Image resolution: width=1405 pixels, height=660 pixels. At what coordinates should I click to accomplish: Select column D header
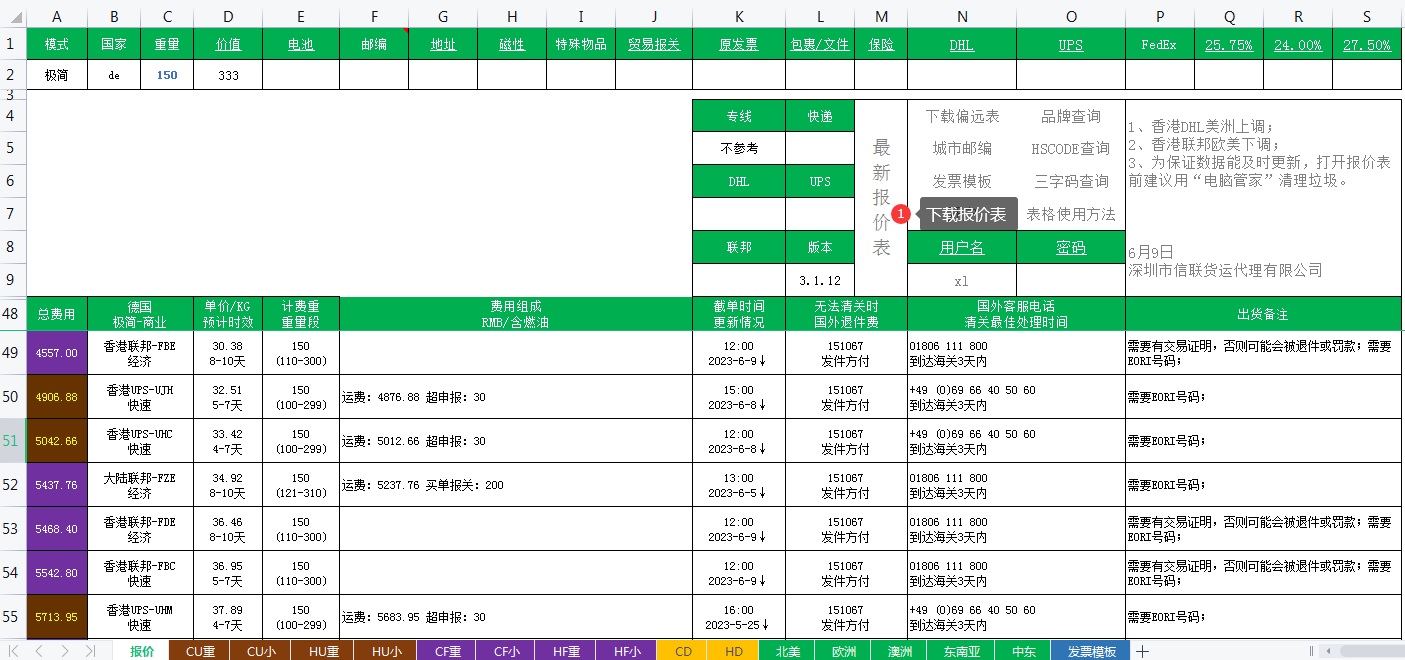coord(228,16)
